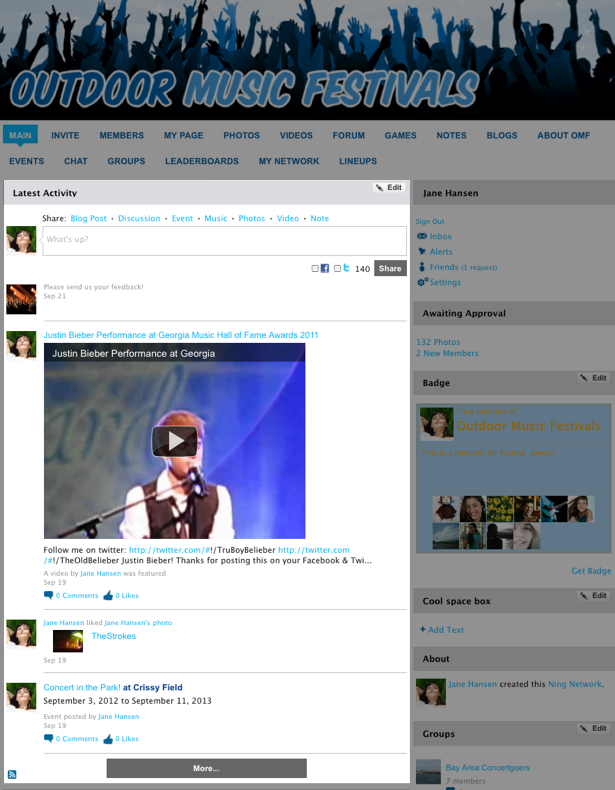Play the Justin Bieber performance video
The height and width of the screenshot is (790, 615).
pos(175,441)
